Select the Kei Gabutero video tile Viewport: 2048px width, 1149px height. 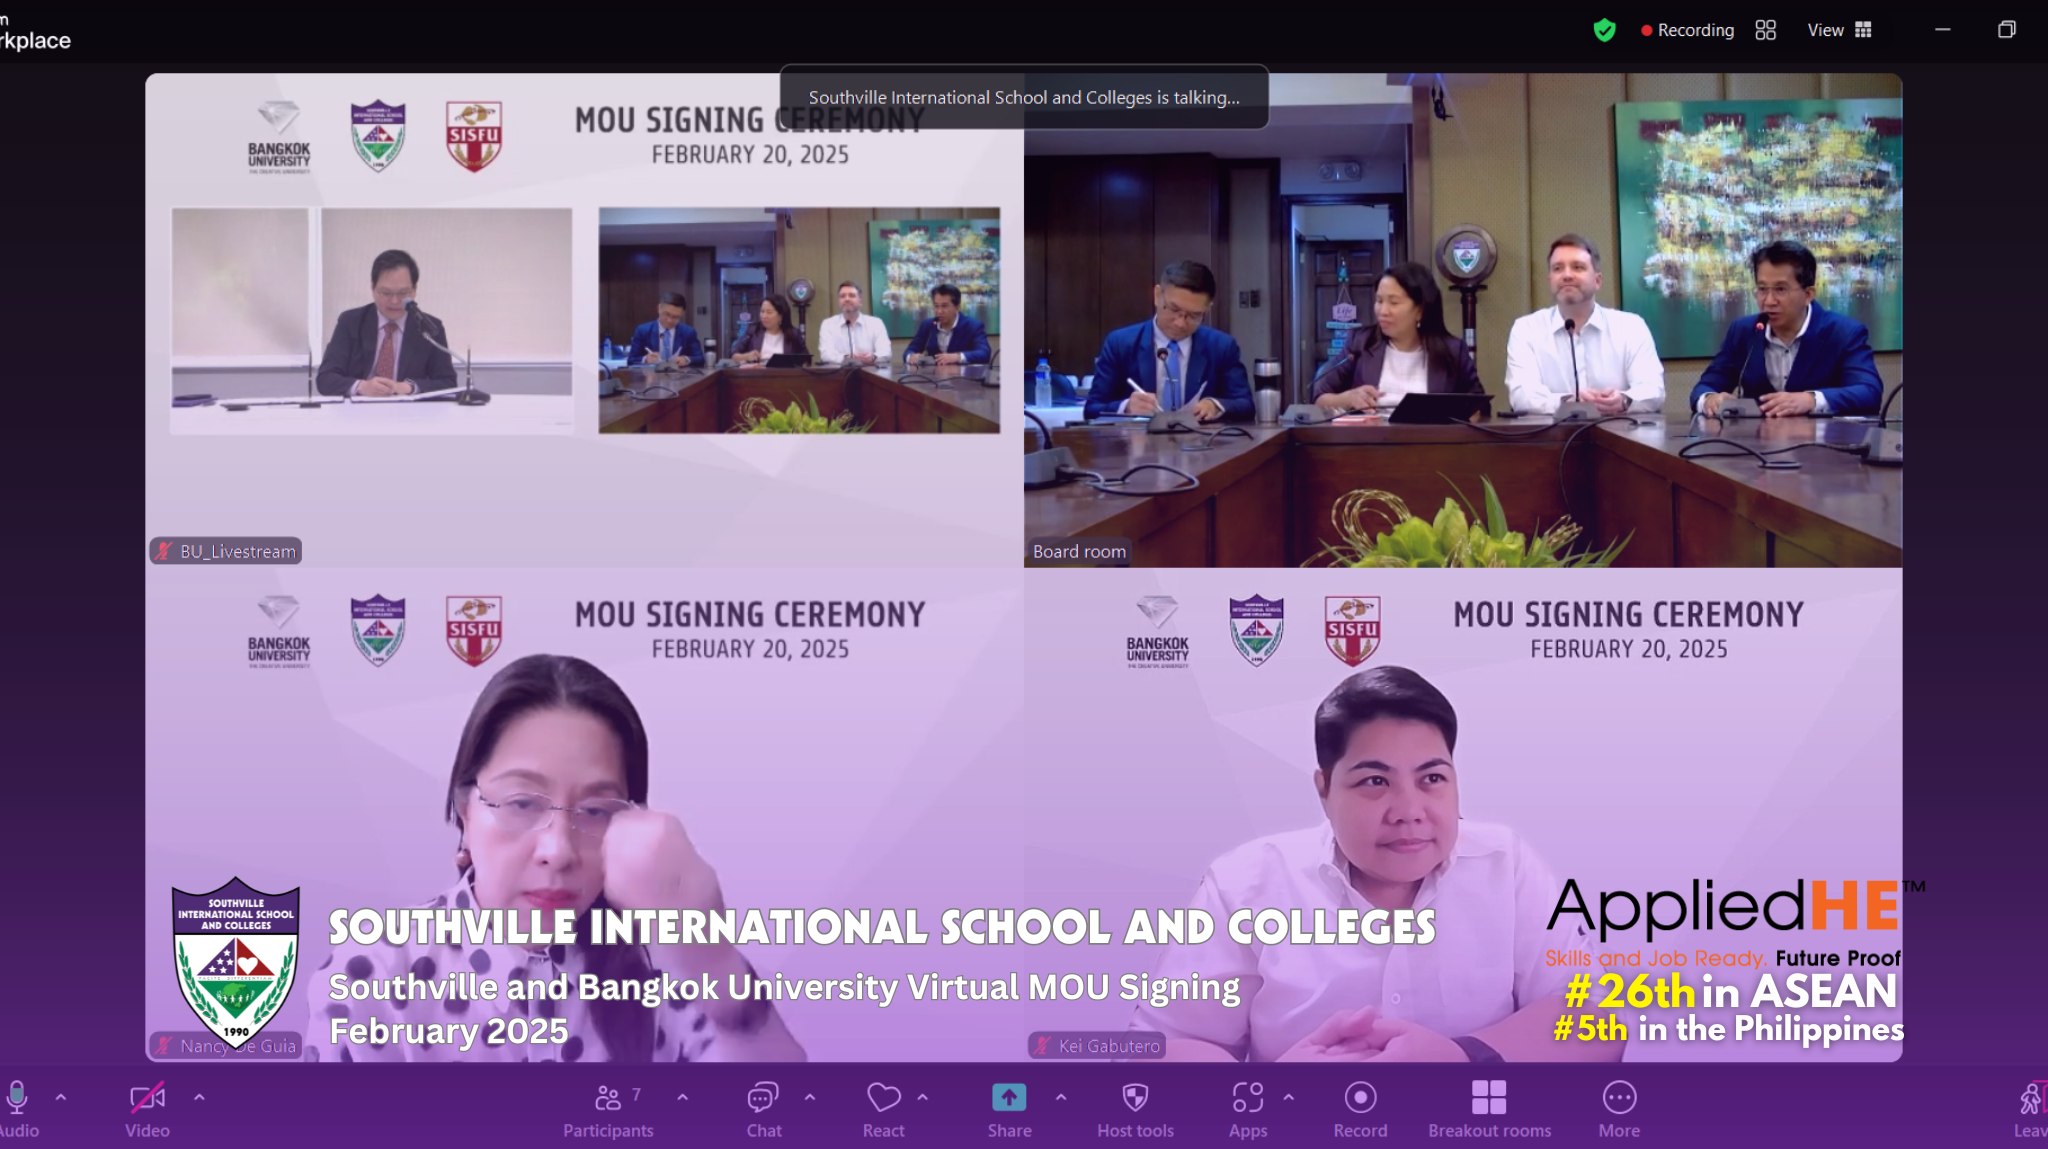1463,815
